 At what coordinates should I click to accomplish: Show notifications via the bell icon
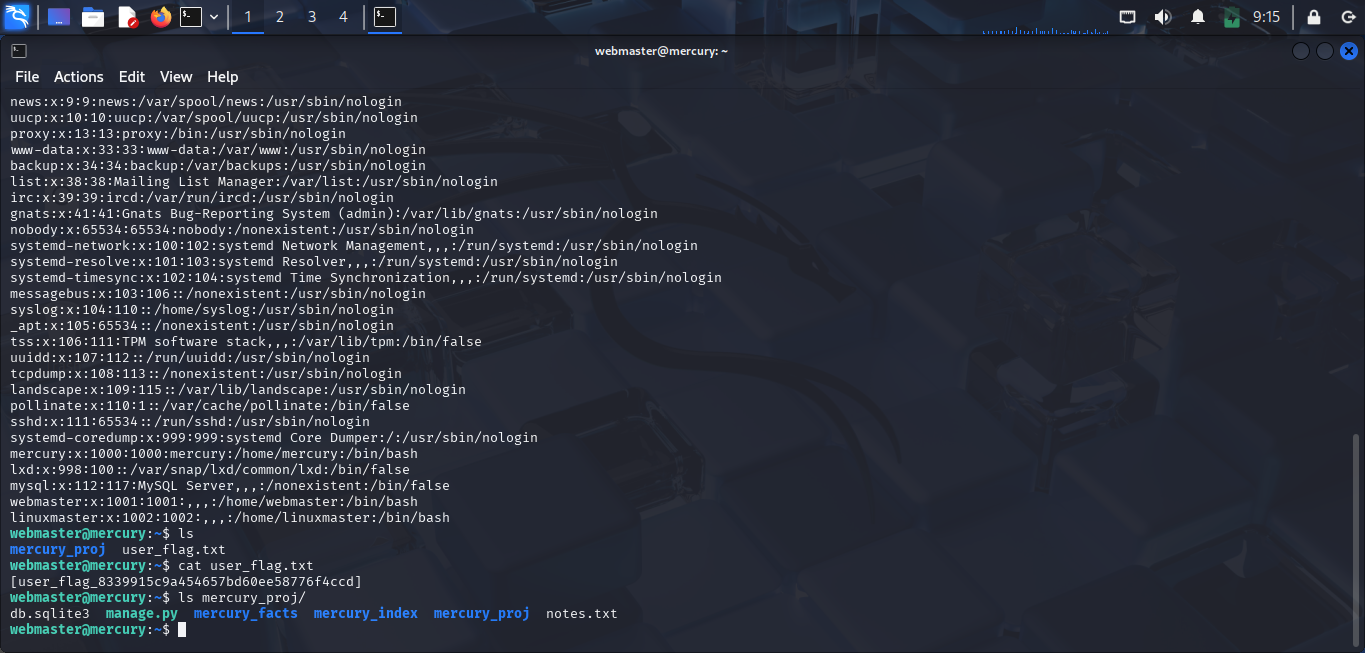tap(1197, 17)
